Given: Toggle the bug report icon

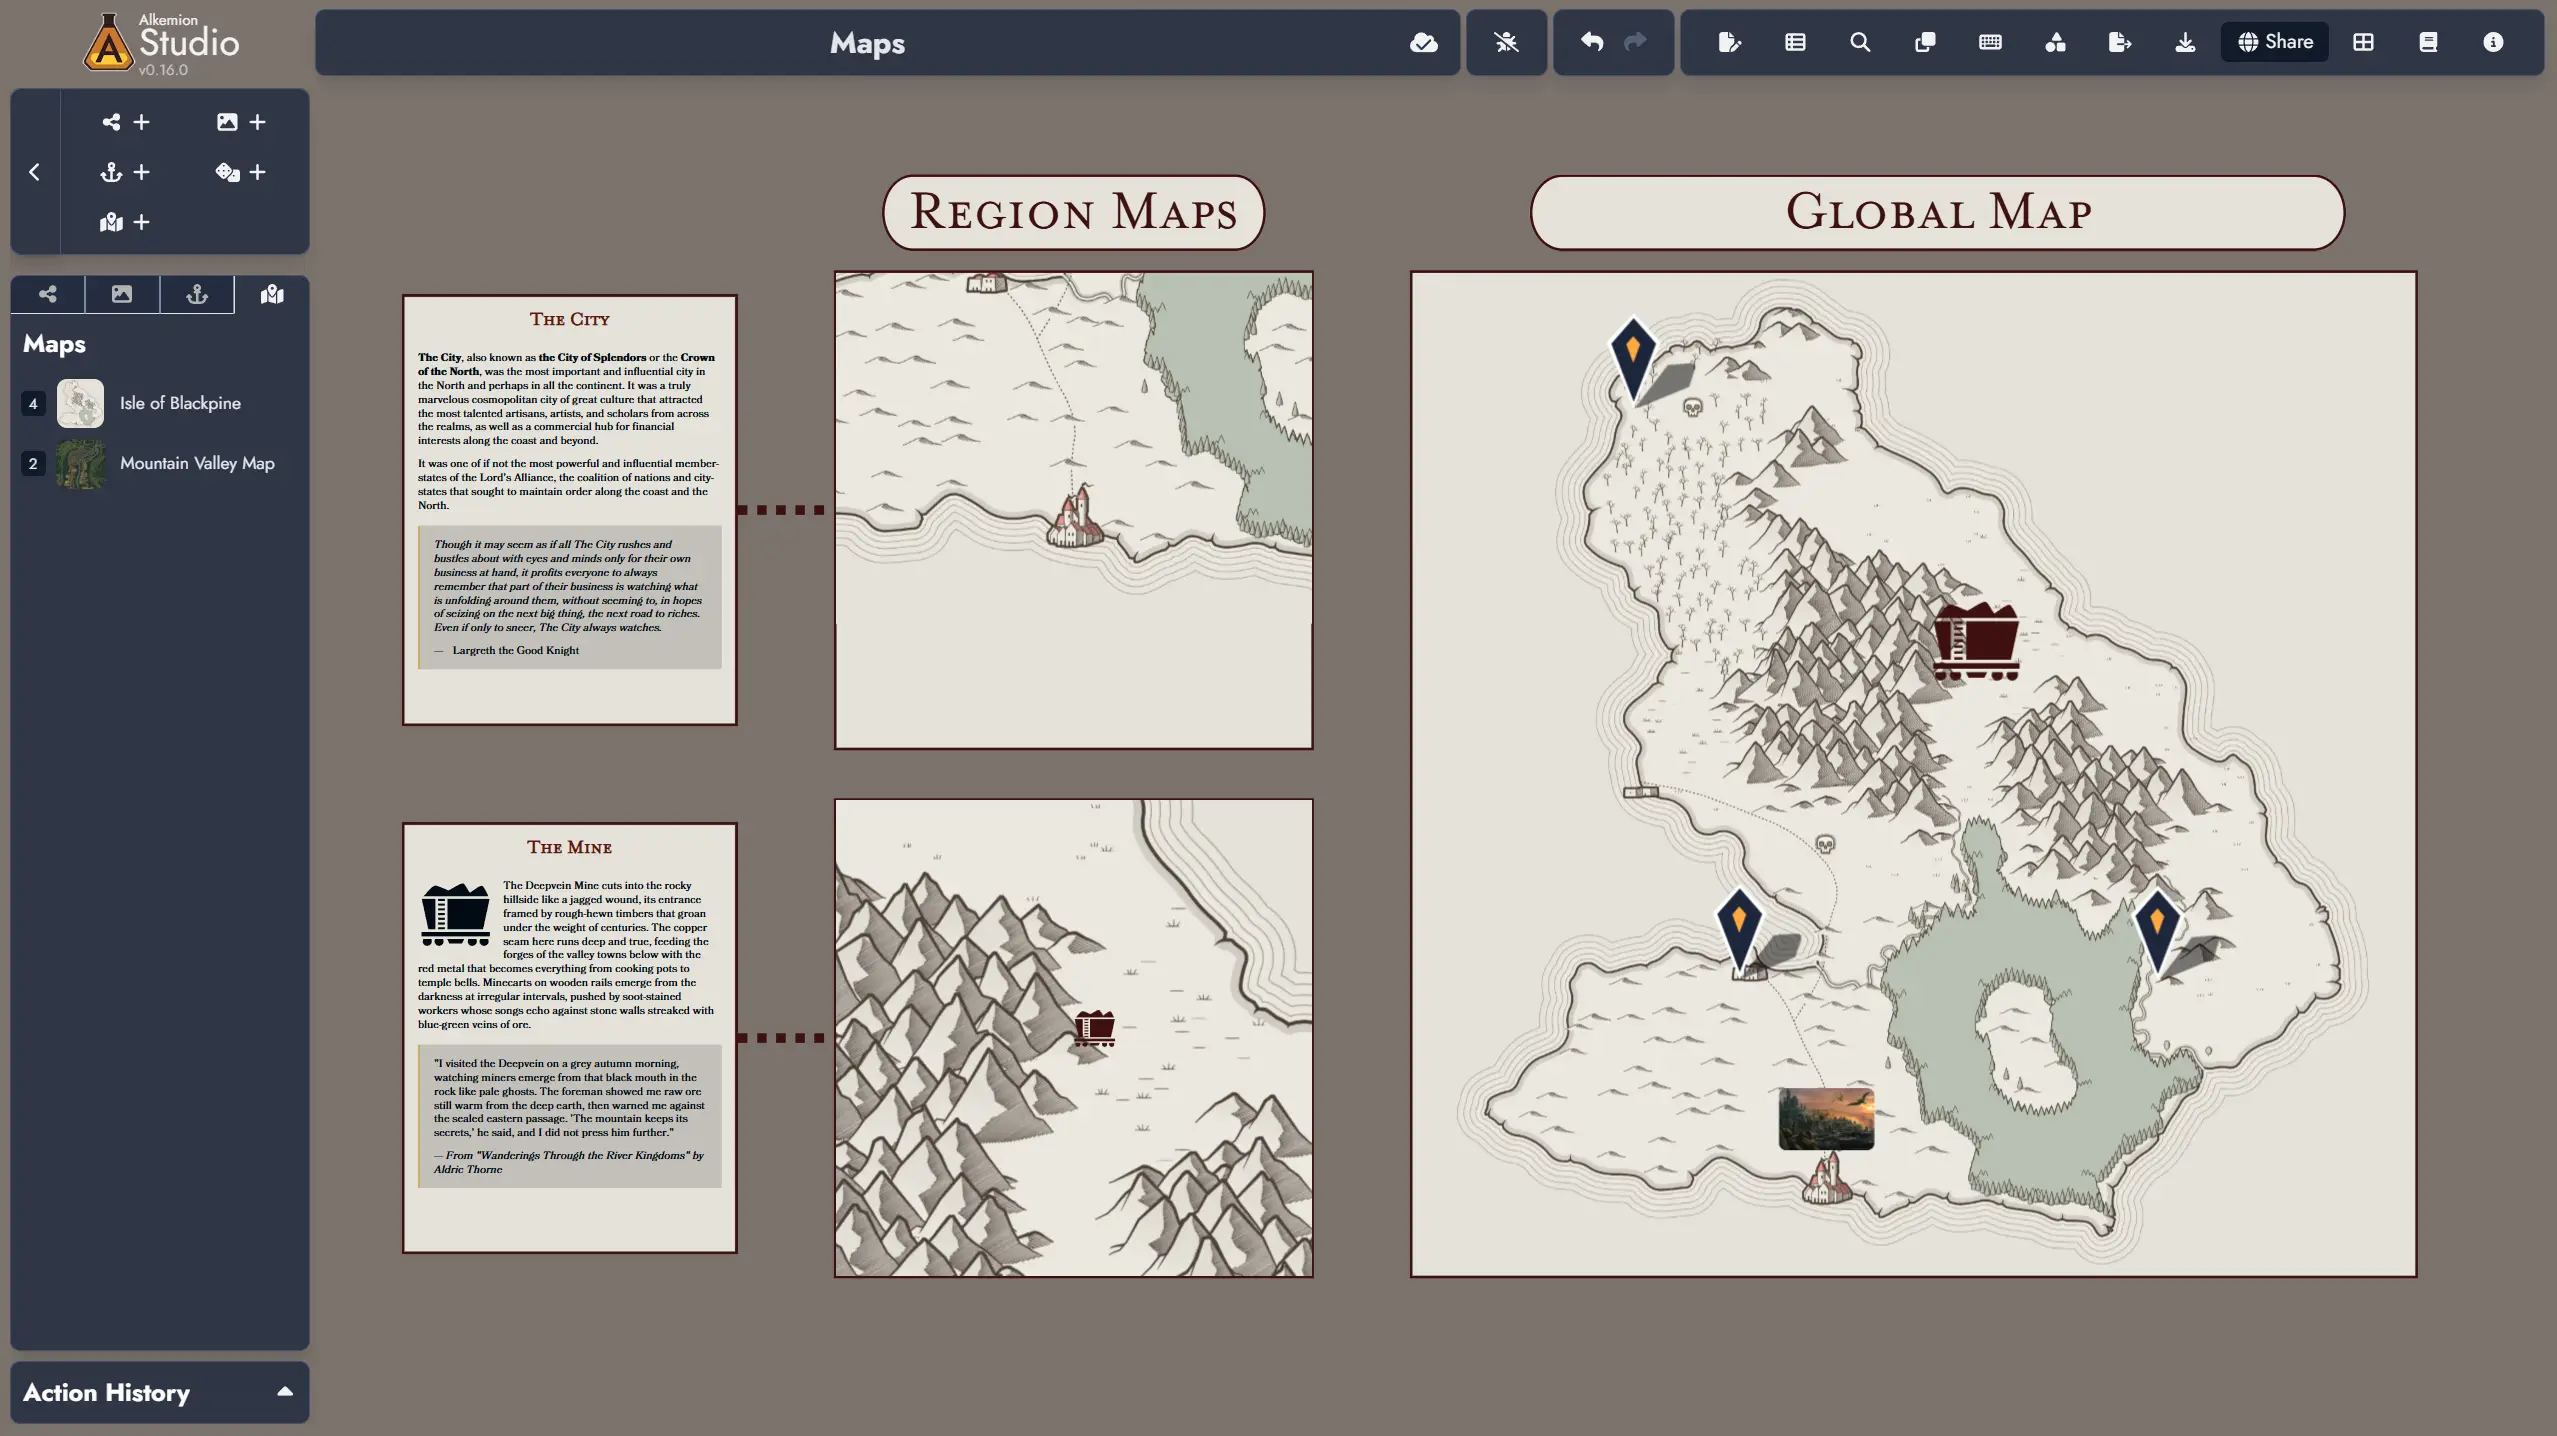Looking at the screenshot, I should coord(1506,42).
